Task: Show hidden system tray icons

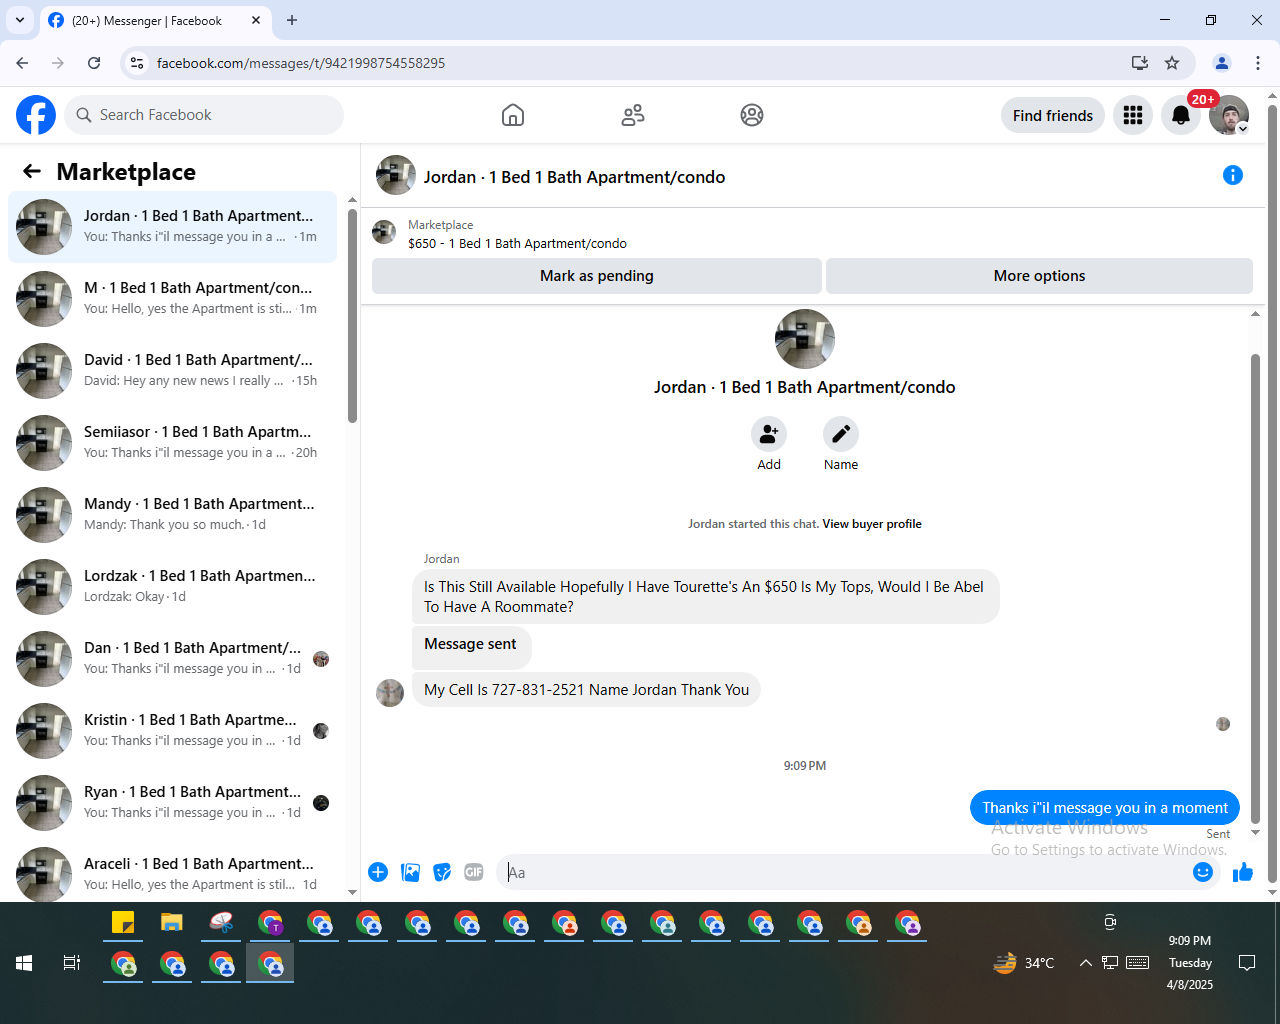Action: (1085, 963)
